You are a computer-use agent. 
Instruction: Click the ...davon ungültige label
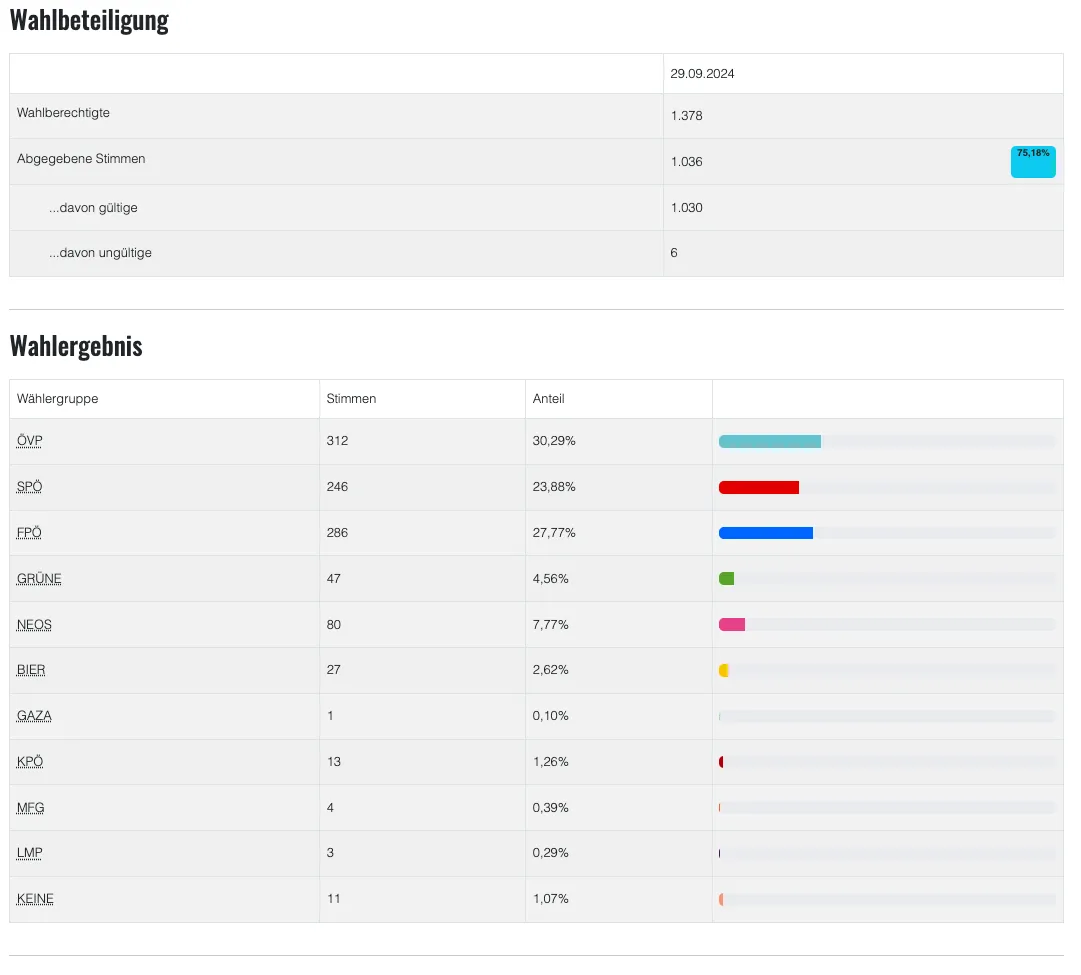[100, 253]
